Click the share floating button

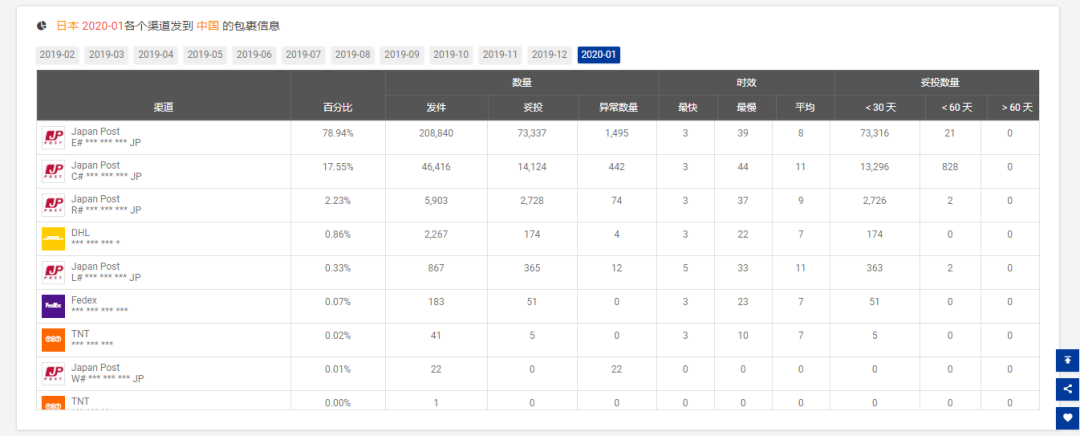[x=1068, y=389]
